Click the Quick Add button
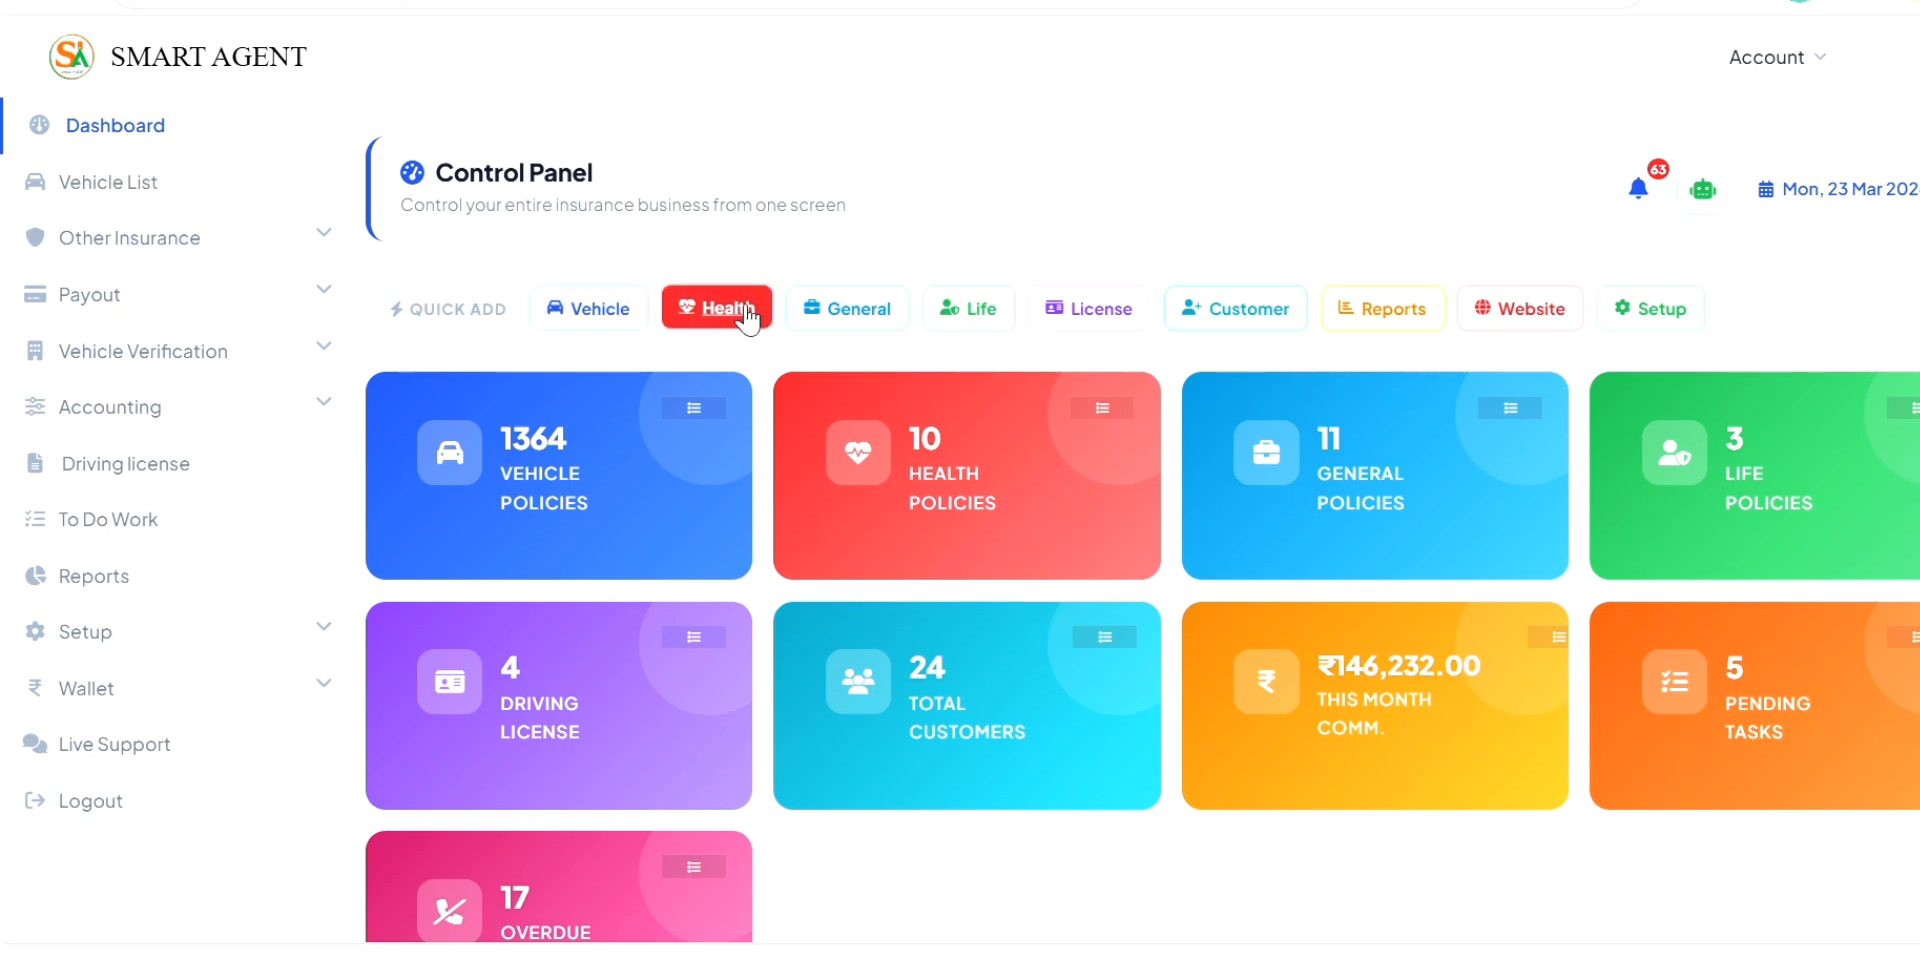Screen dimensions: 1920x959 coord(447,309)
